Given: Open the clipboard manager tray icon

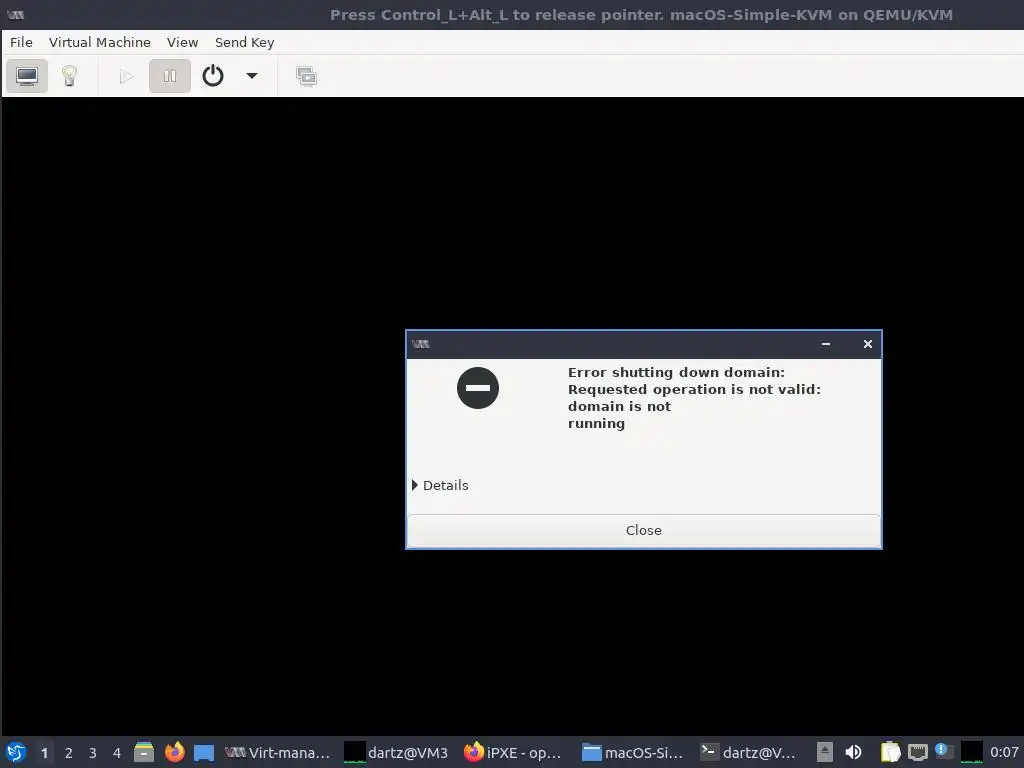Looking at the screenshot, I should (890, 752).
